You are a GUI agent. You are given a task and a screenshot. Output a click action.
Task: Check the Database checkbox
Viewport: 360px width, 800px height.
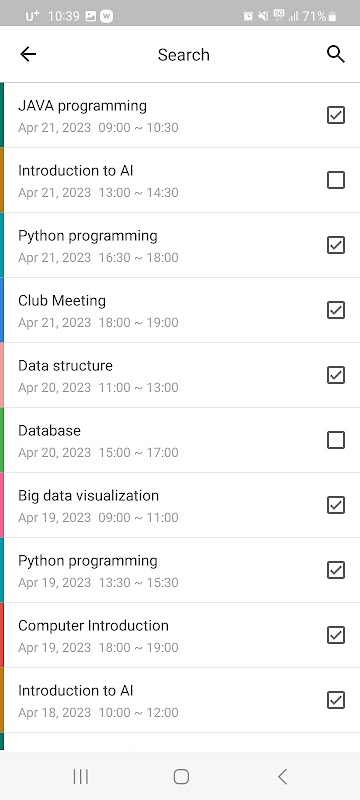click(336, 440)
